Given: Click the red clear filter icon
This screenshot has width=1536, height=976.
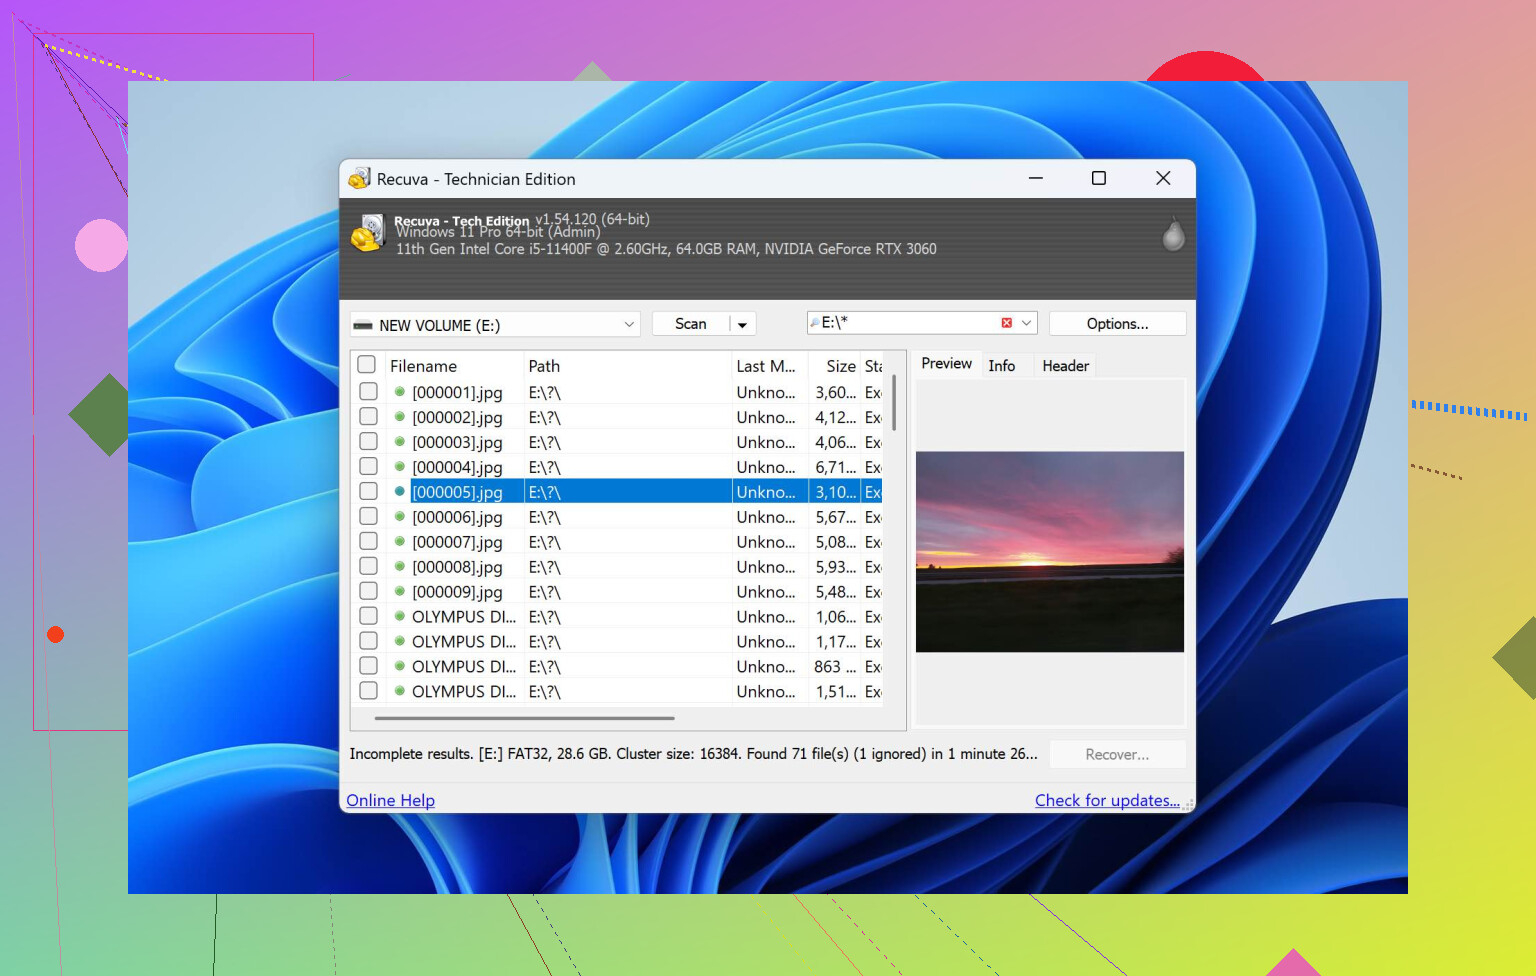Looking at the screenshot, I should coord(1006,323).
